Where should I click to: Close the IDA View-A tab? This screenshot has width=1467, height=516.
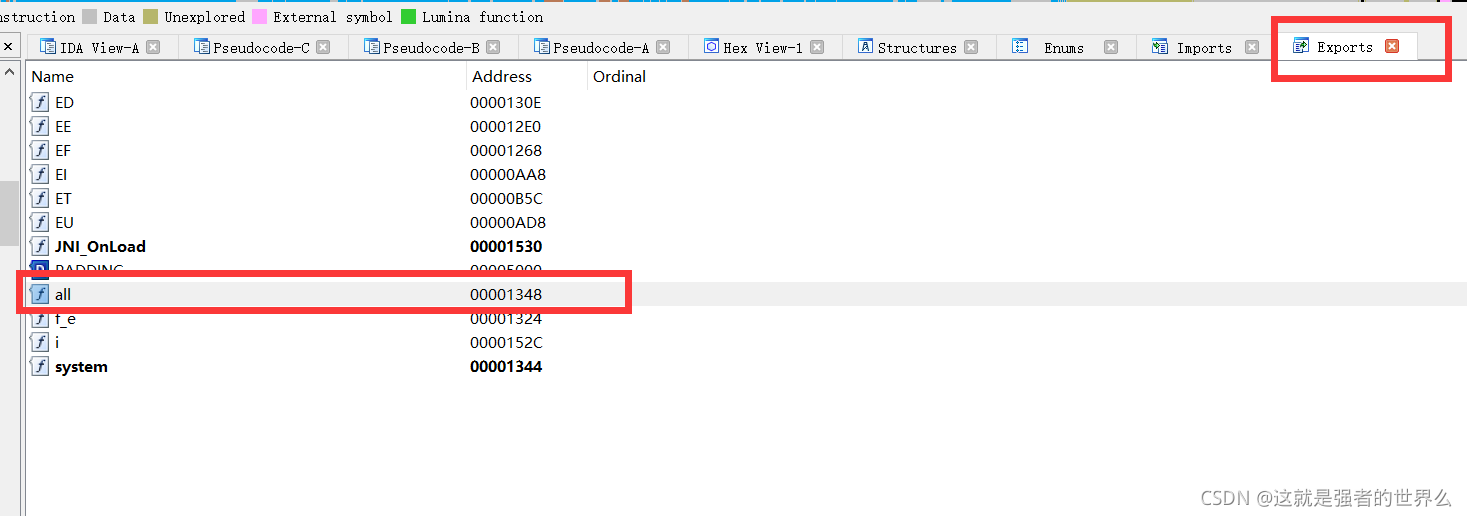click(x=153, y=47)
